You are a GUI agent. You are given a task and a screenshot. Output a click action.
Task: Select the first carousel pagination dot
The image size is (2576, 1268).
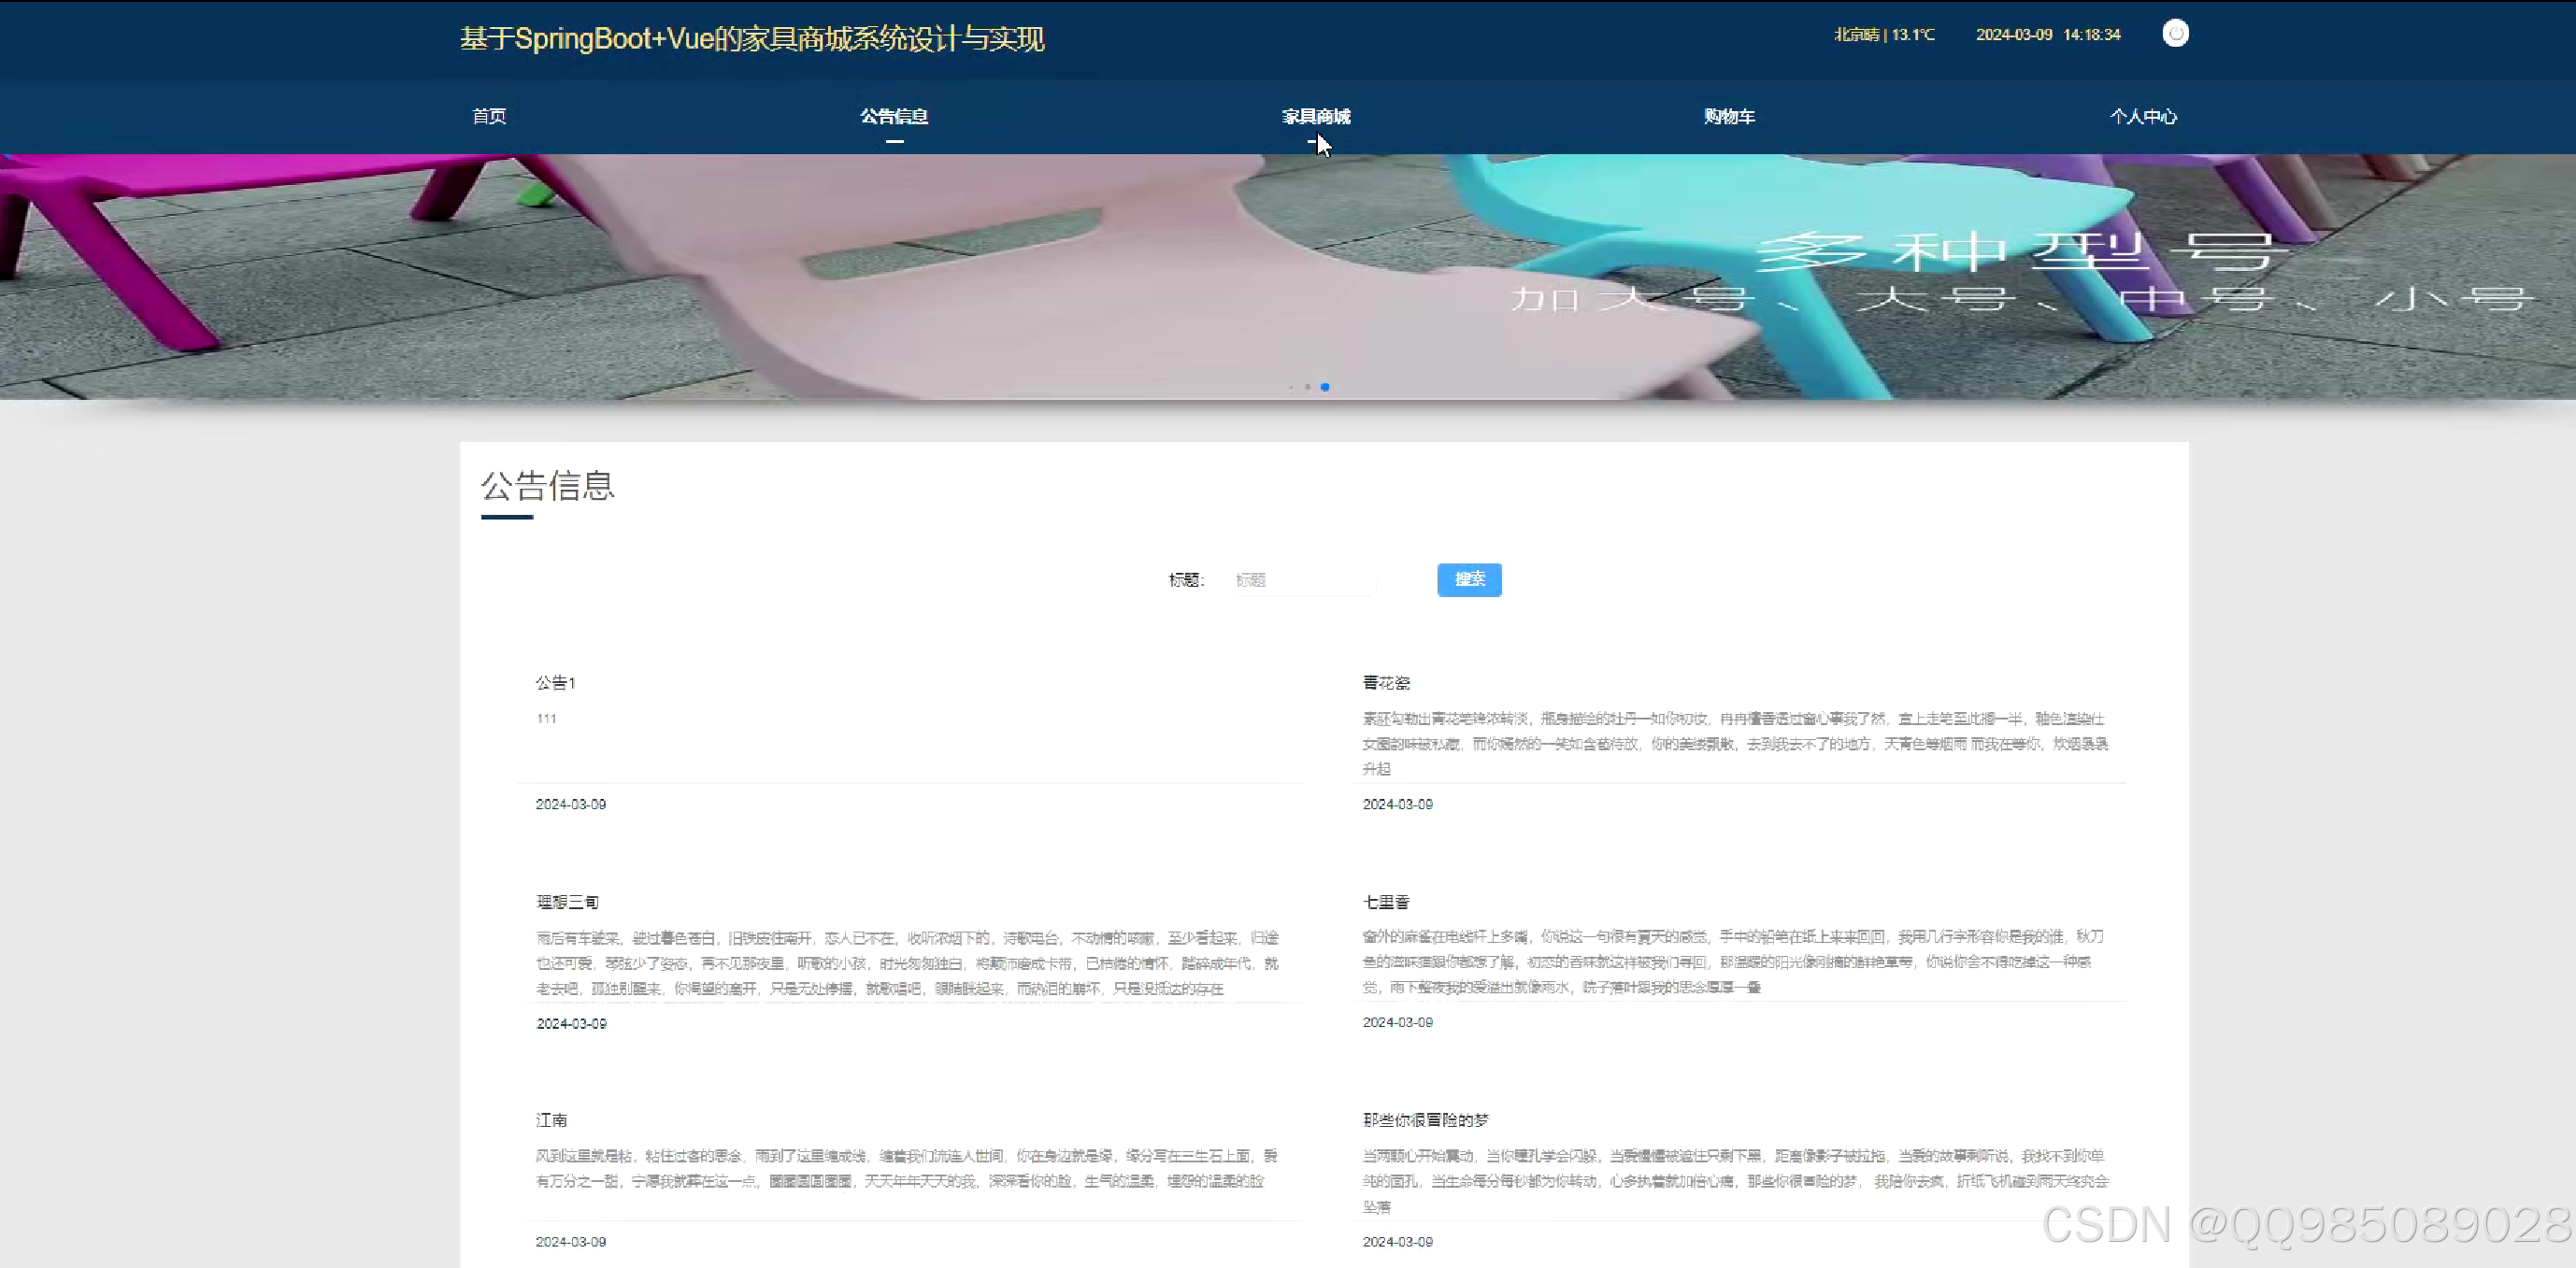(x=1291, y=387)
